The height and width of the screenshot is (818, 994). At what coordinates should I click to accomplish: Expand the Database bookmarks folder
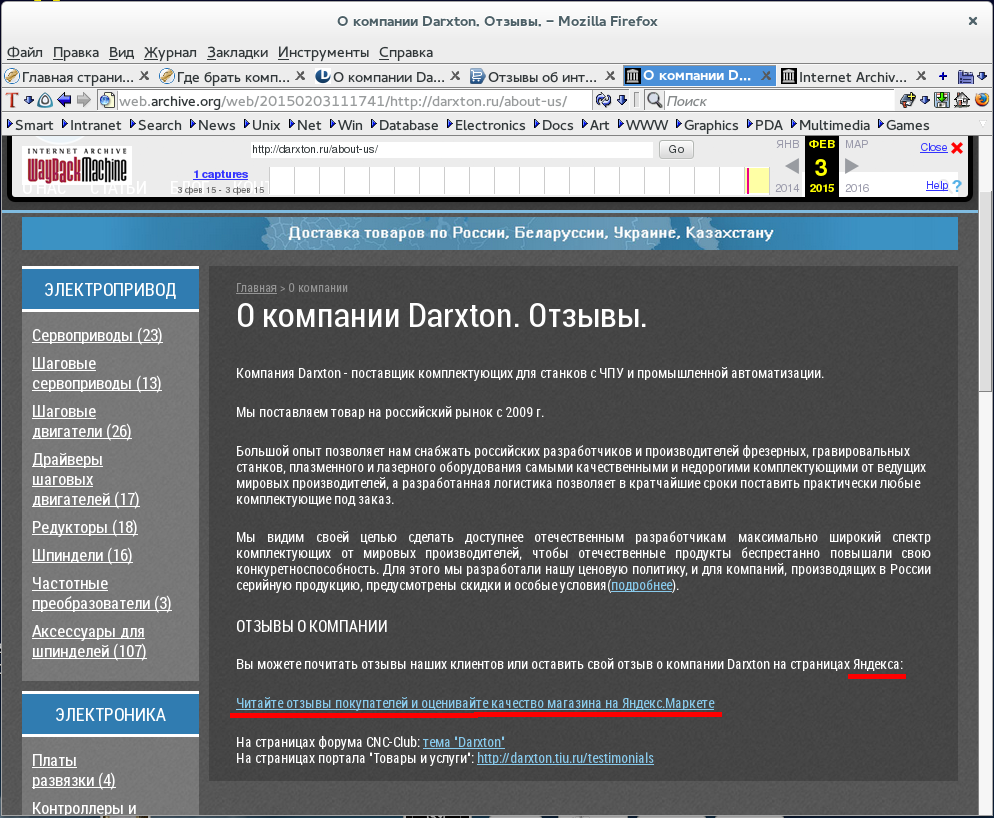point(404,125)
